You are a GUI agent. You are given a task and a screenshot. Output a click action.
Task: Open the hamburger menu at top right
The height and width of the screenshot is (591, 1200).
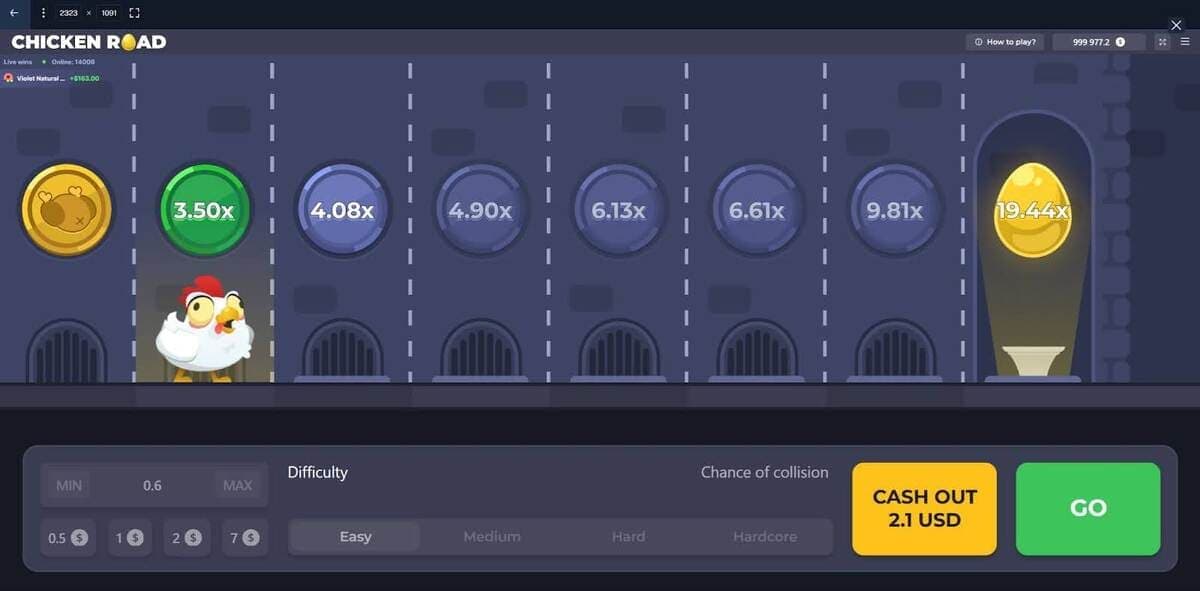(1185, 42)
